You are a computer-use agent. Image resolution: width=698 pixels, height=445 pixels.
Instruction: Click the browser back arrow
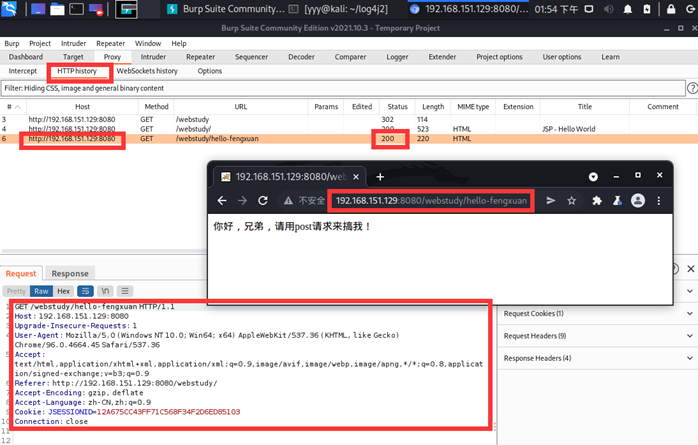222,201
